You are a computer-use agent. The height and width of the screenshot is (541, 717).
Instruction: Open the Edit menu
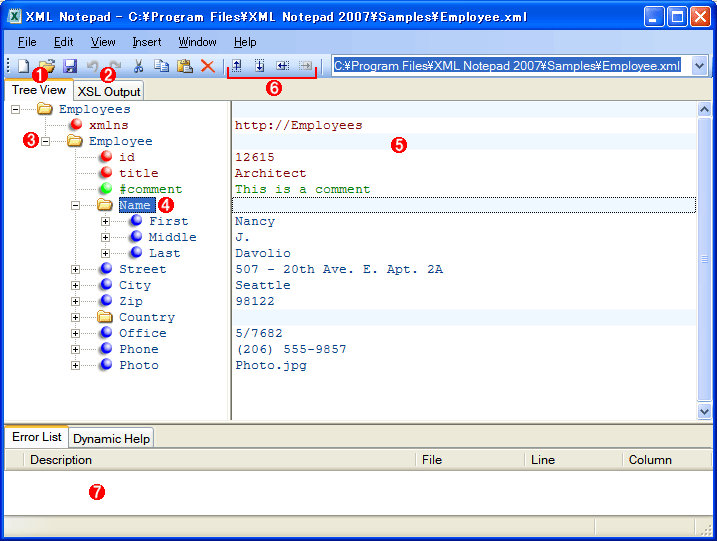(x=63, y=42)
